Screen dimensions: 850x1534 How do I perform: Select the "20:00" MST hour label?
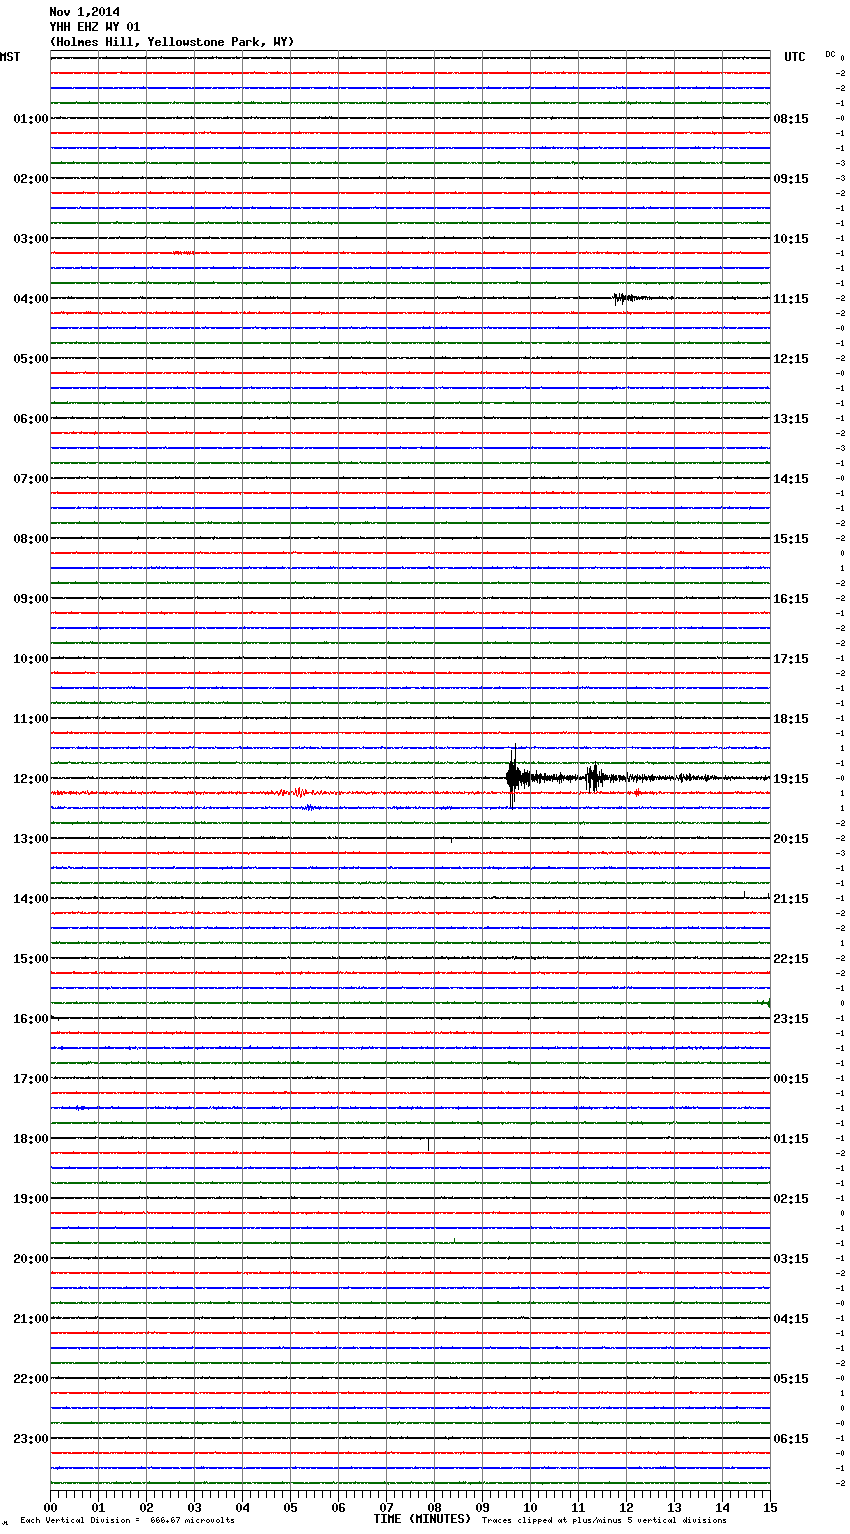click(31, 1259)
